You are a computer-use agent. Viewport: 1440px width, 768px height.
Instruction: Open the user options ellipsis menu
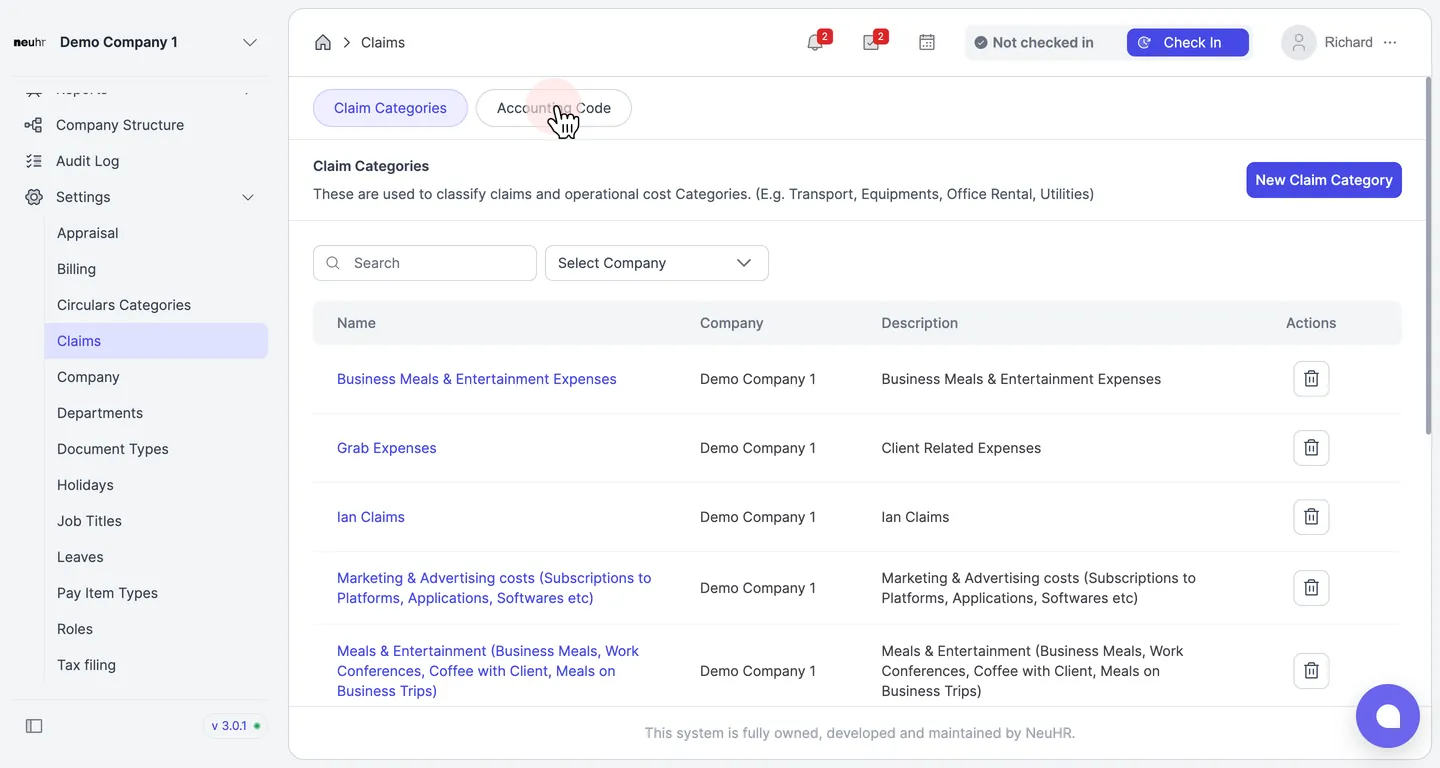1390,43
